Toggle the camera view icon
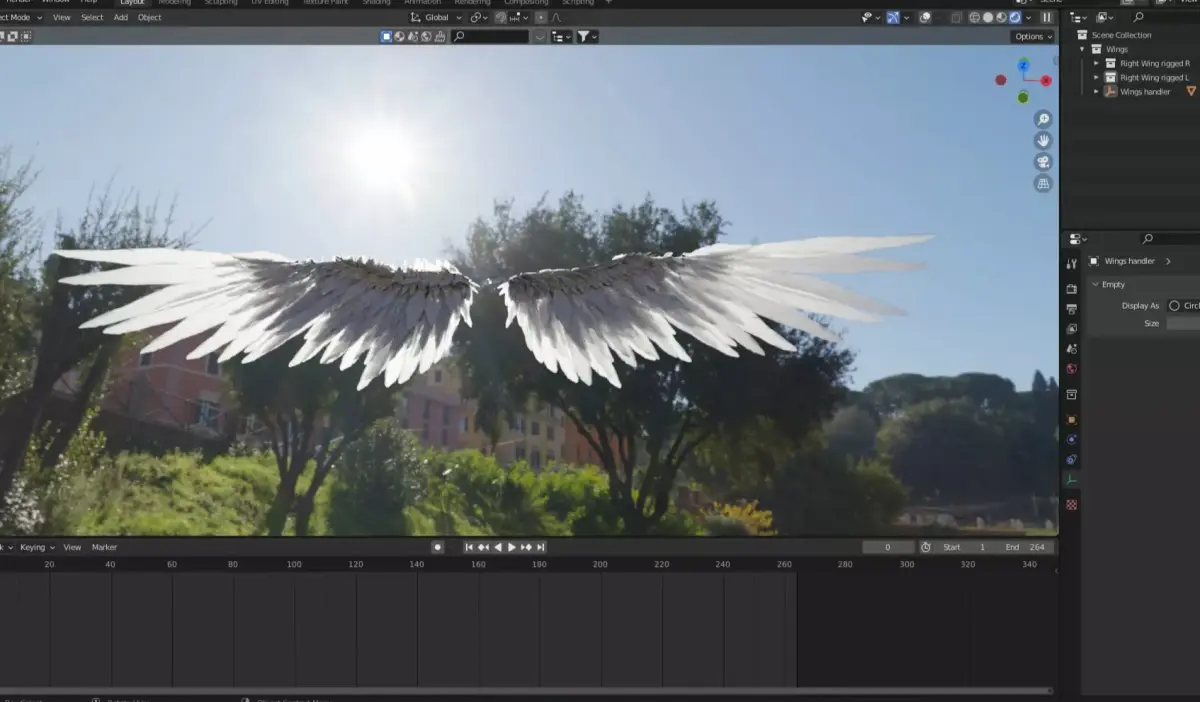The height and width of the screenshot is (702, 1200). tap(1043, 163)
